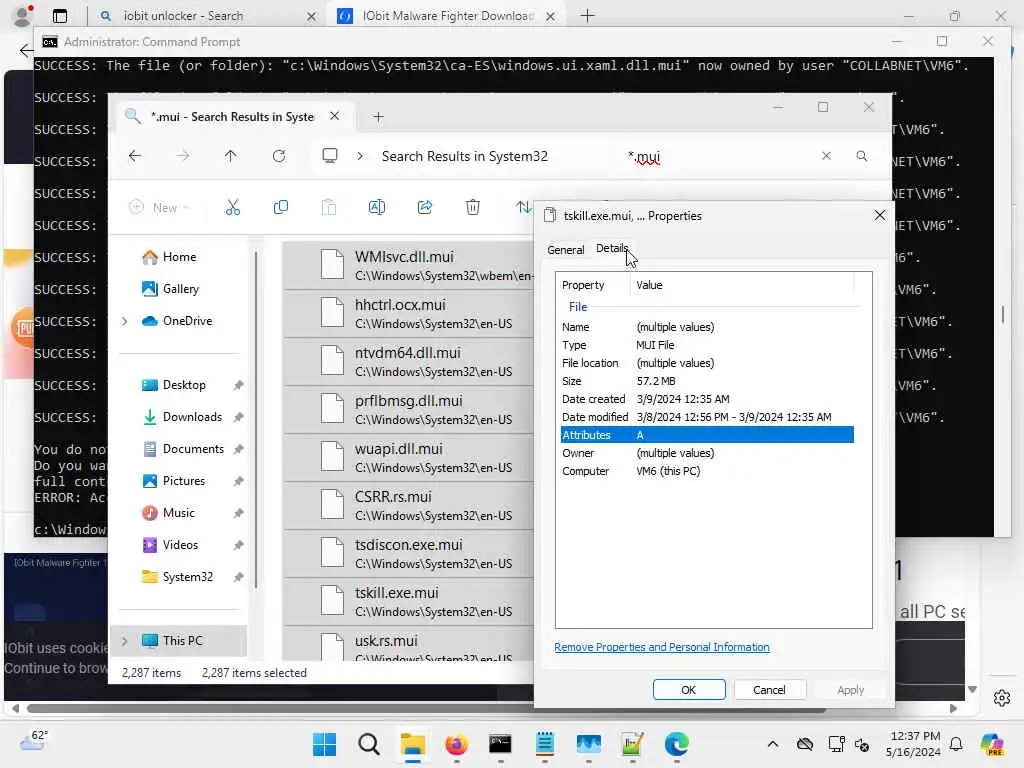This screenshot has height=768, width=1024.
Task: Close the Properties dialog with X
Action: pyautogui.click(x=880, y=216)
